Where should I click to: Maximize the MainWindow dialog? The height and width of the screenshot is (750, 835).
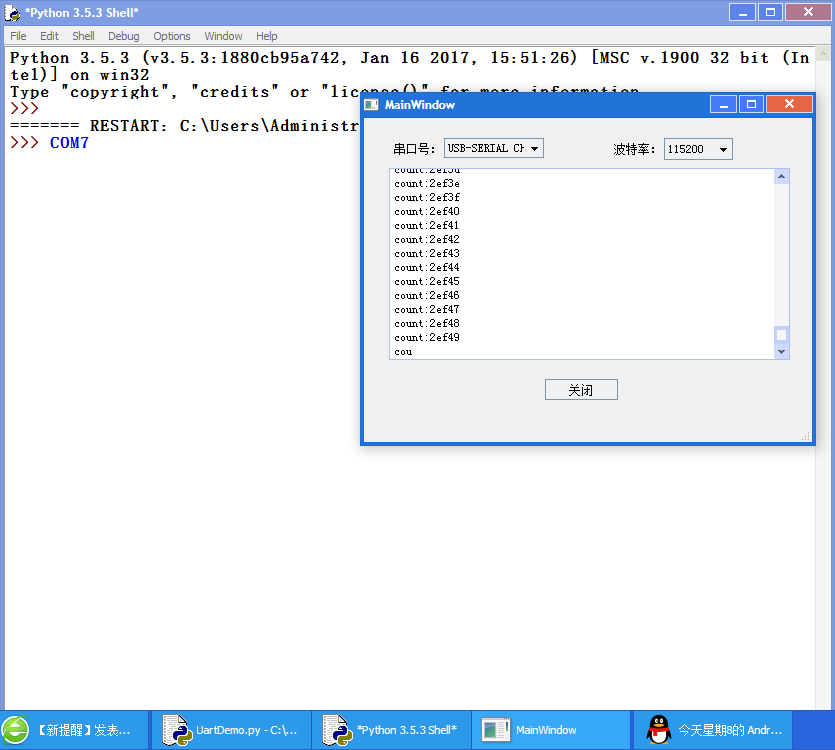point(751,104)
